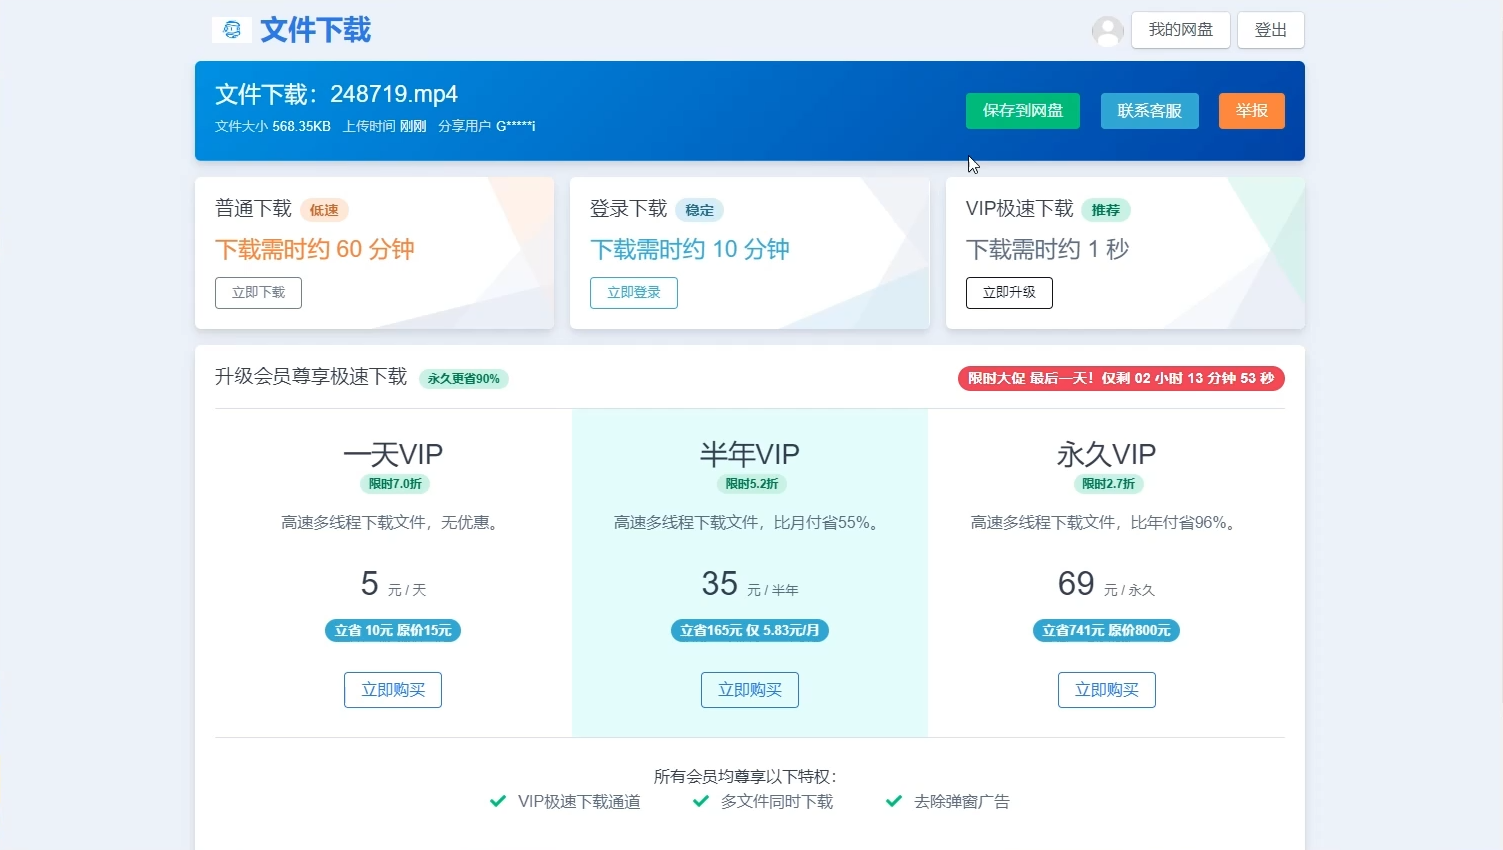Buy the one-day VIP plan

click(393, 690)
